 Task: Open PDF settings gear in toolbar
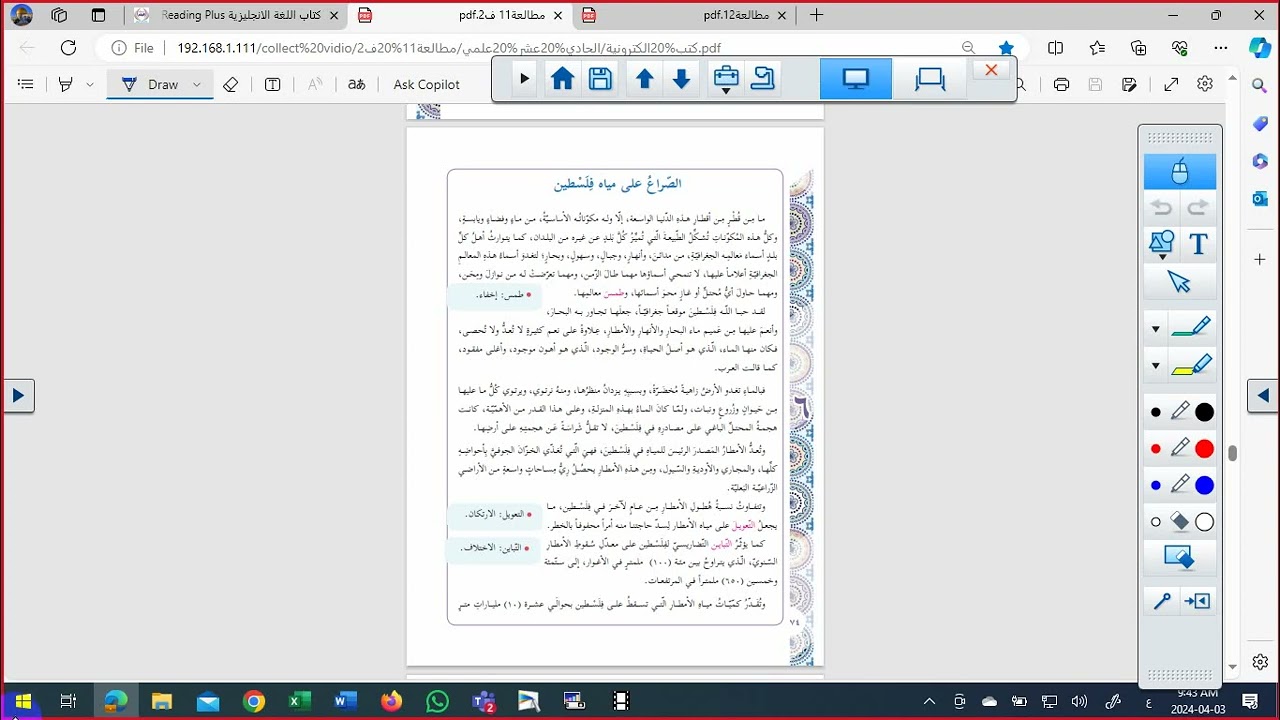tap(1205, 85)
